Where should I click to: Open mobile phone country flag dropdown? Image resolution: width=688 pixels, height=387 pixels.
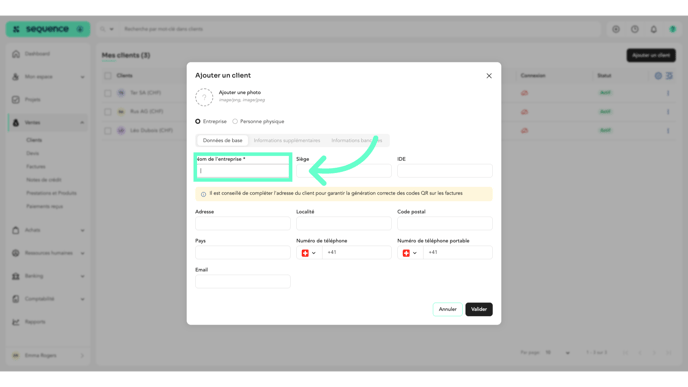(x=410, y=253)
